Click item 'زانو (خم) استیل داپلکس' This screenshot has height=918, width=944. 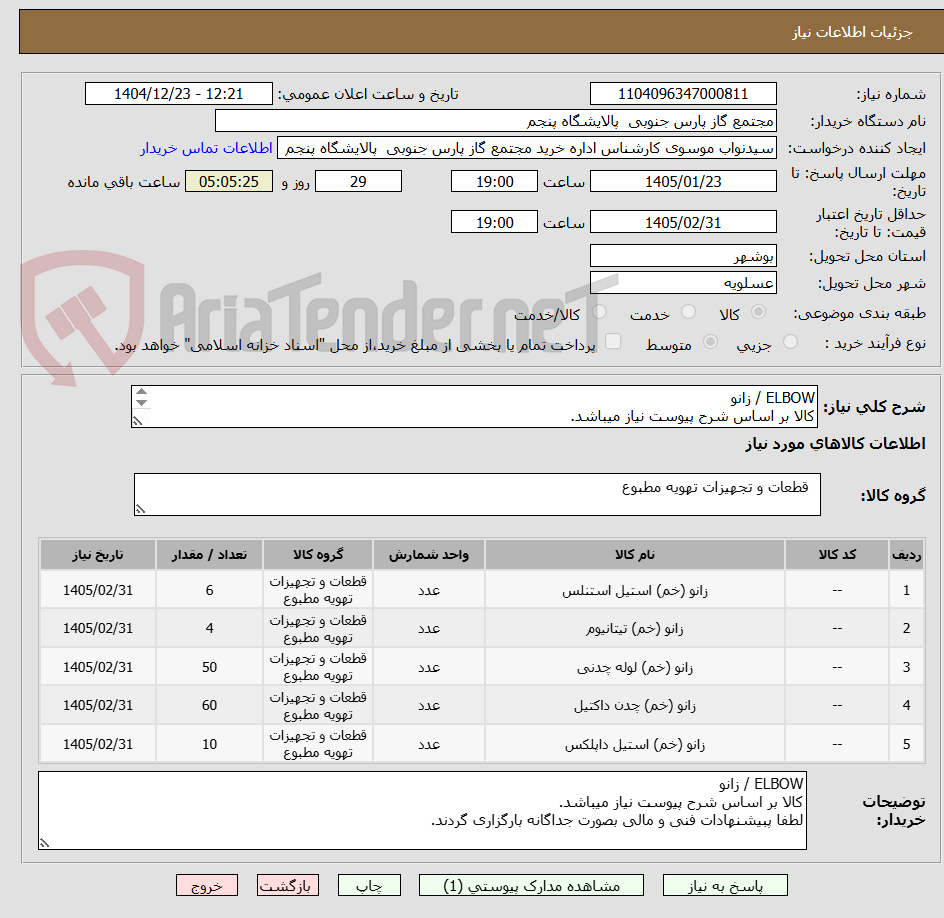tap(635, 745)
